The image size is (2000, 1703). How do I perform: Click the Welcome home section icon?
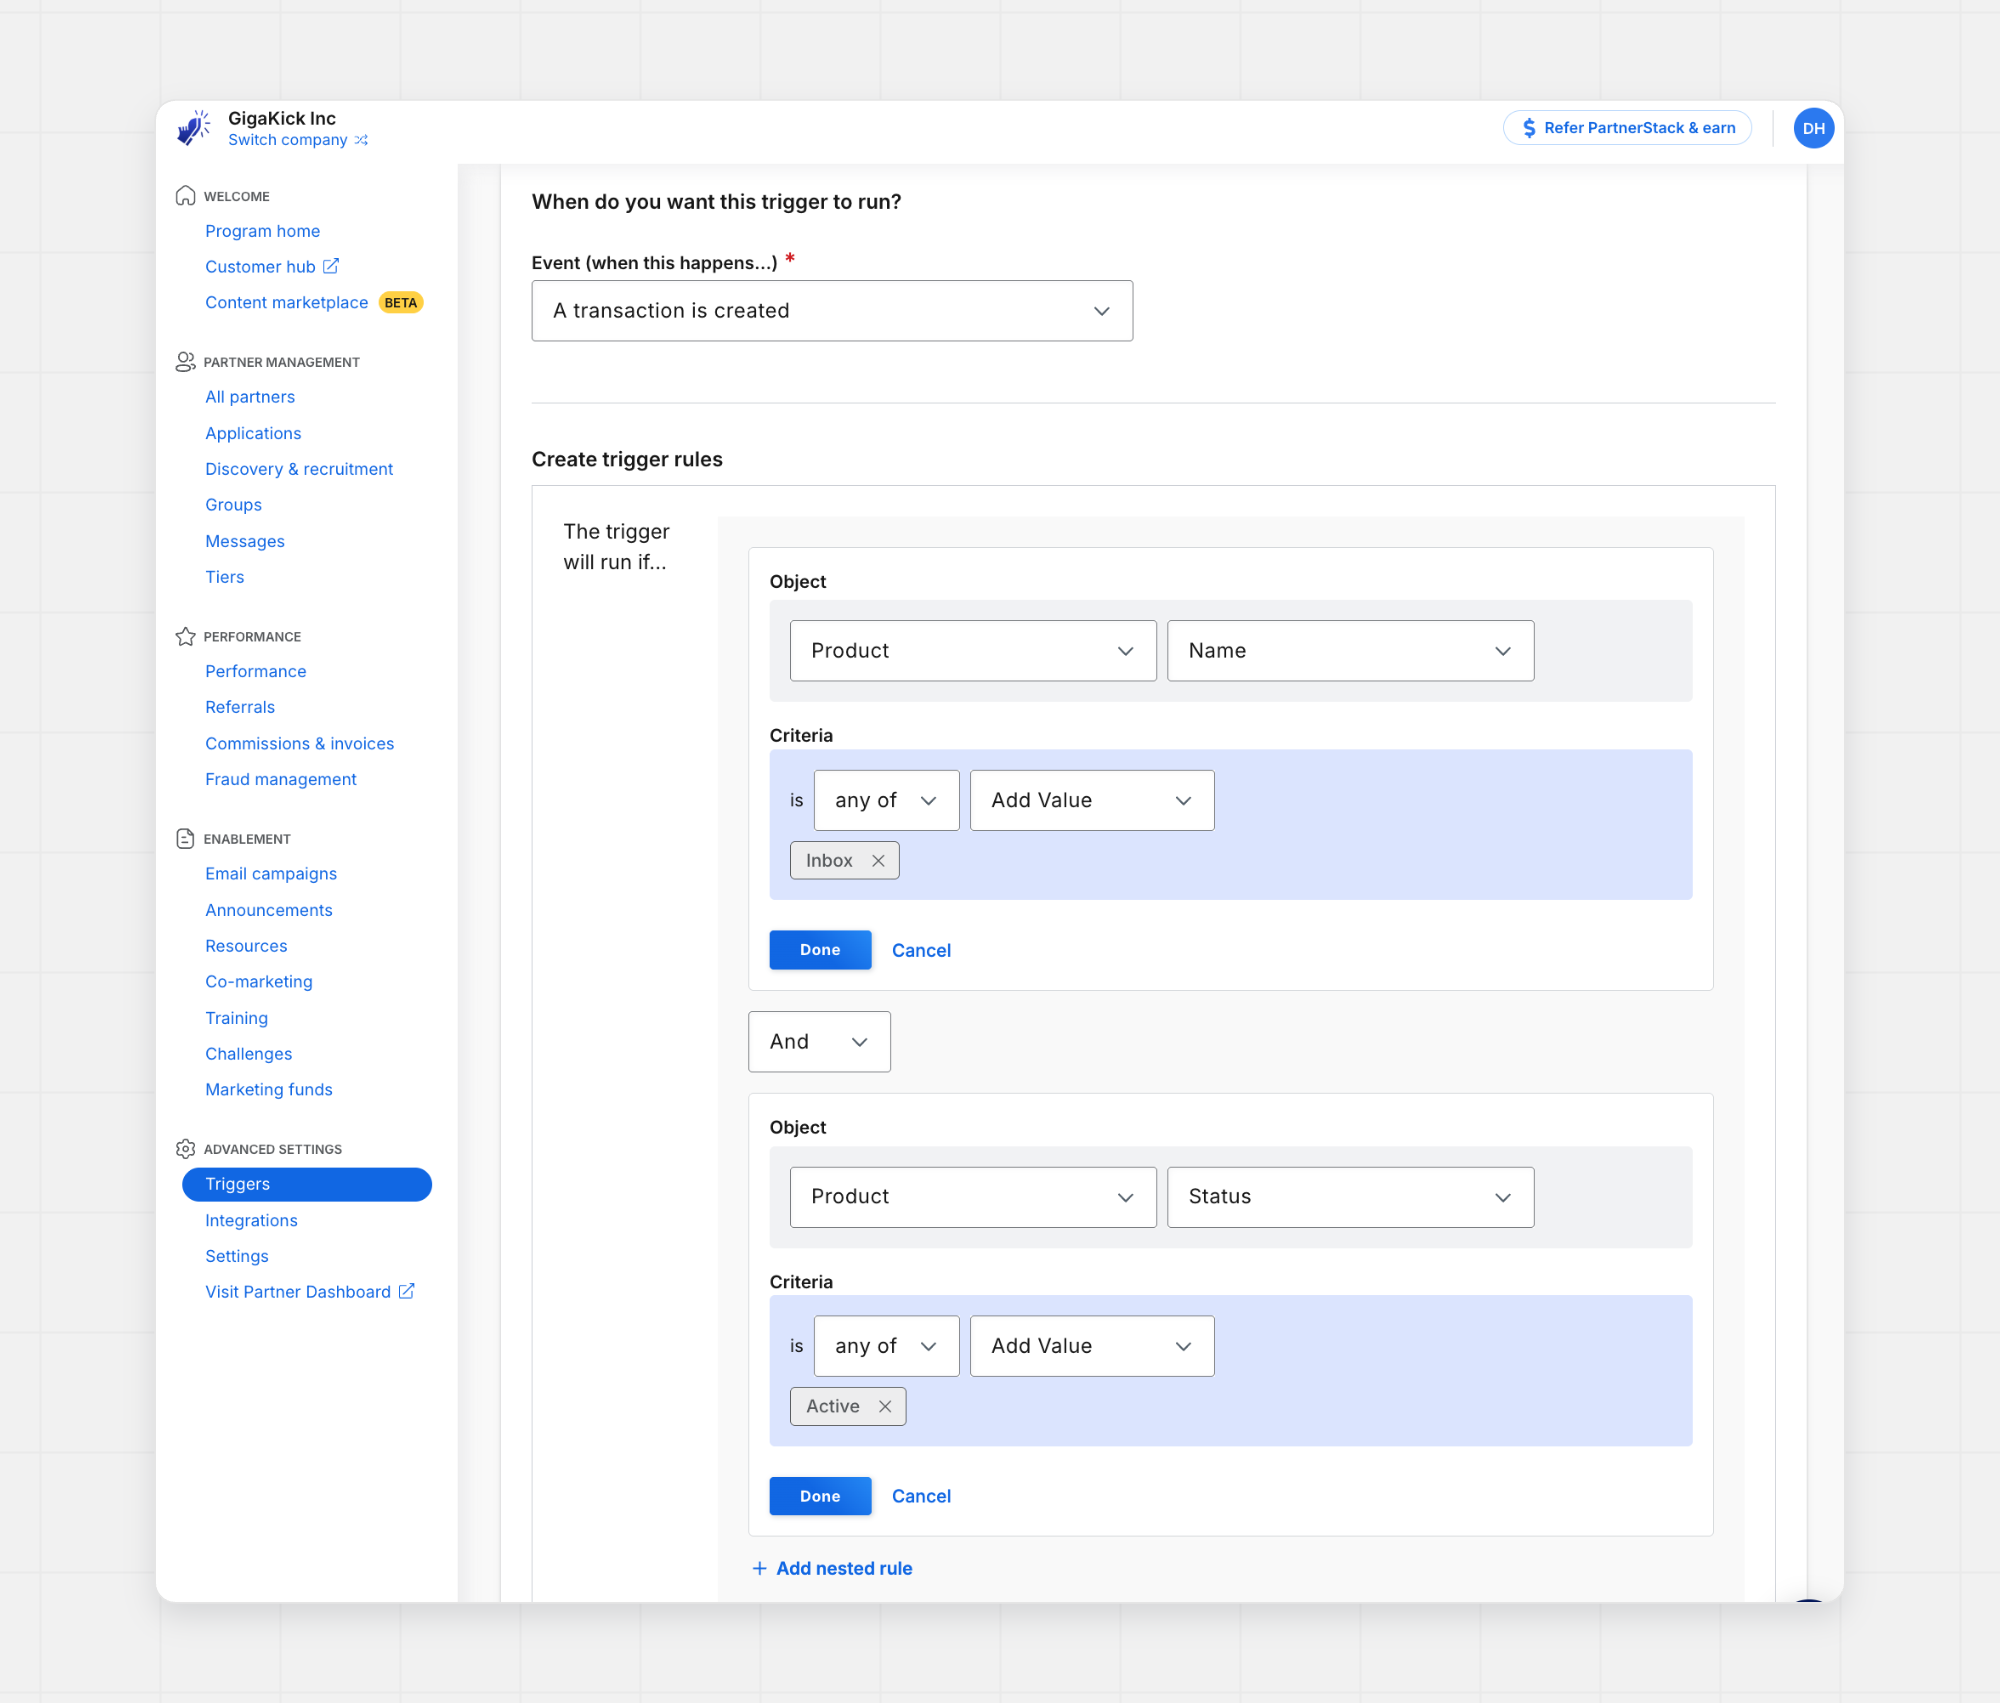coord(185,196)
